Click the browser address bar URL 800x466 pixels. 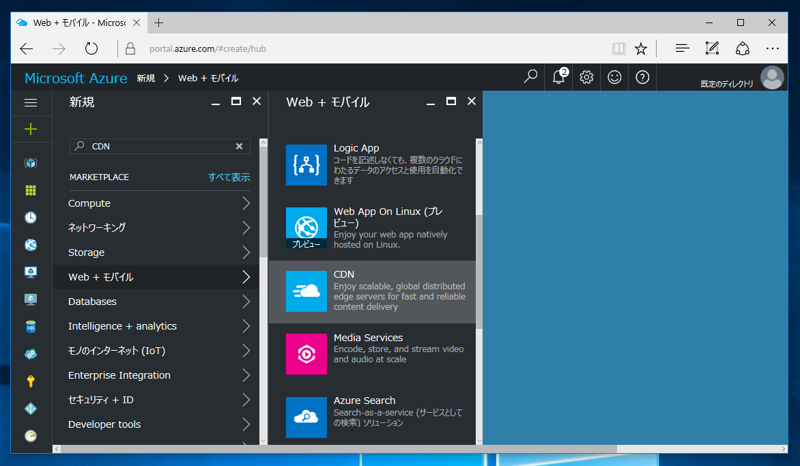pos(208,49)
